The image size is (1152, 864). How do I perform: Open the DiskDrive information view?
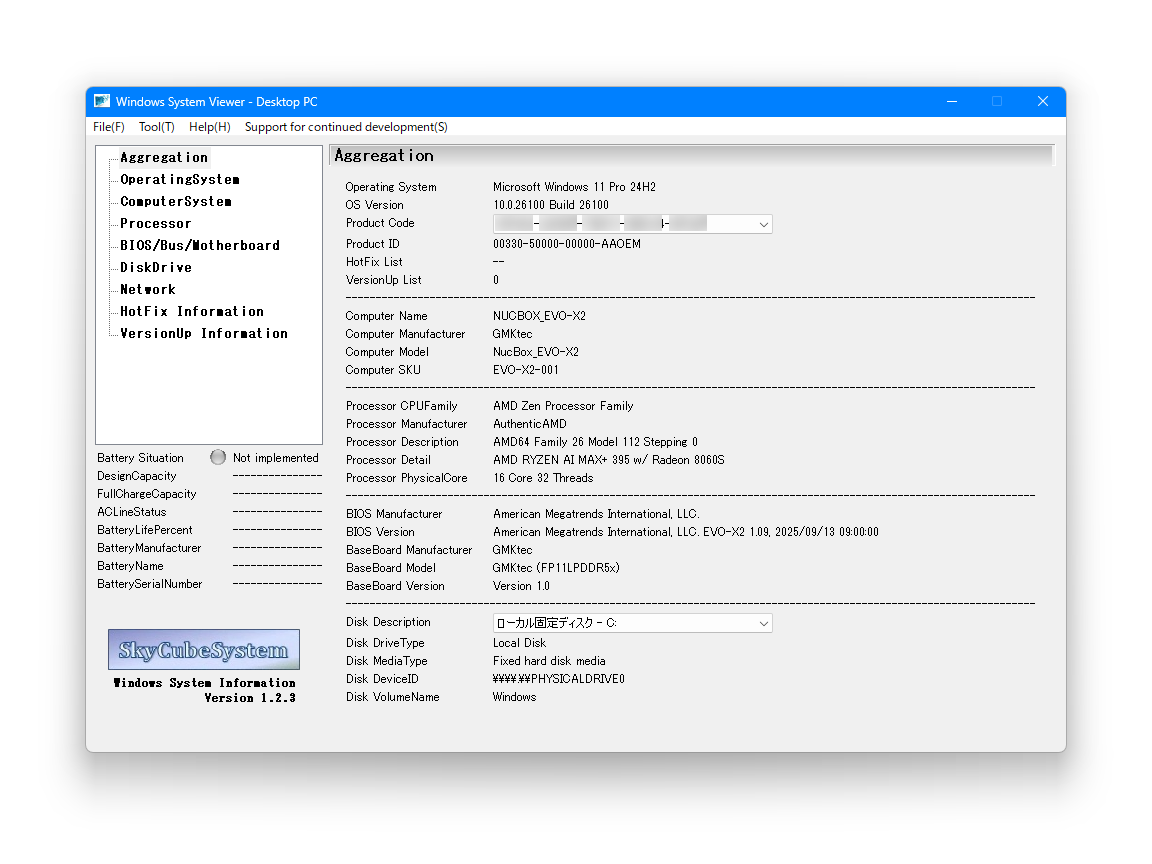(155, 267)
